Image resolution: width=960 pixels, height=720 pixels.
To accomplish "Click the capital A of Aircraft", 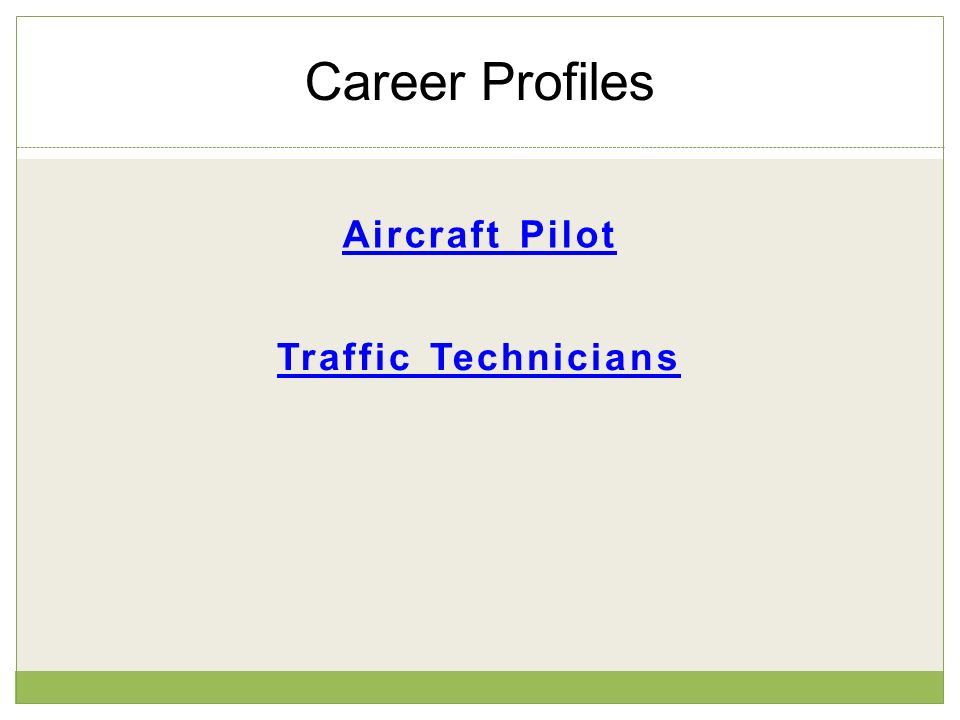I will click(x=356, y=234).
